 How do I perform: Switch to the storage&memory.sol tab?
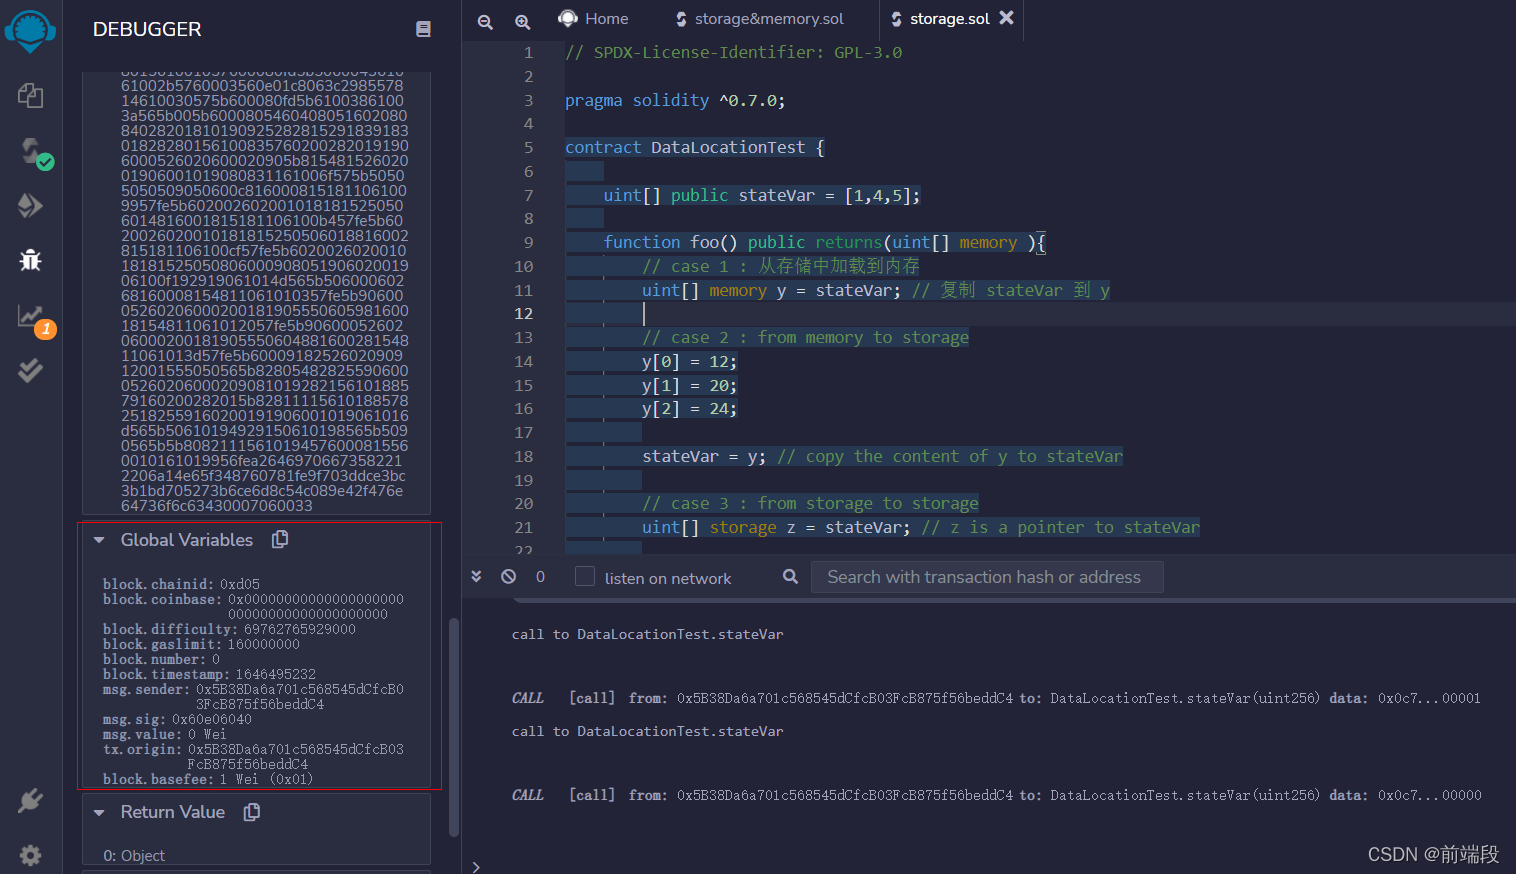click(x=759, y=19)
